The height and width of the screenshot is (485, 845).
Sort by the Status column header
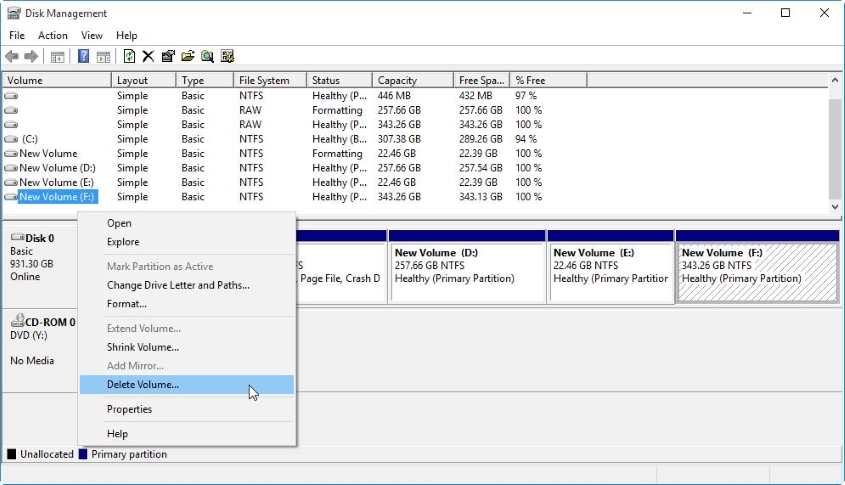tap(339, 80)
